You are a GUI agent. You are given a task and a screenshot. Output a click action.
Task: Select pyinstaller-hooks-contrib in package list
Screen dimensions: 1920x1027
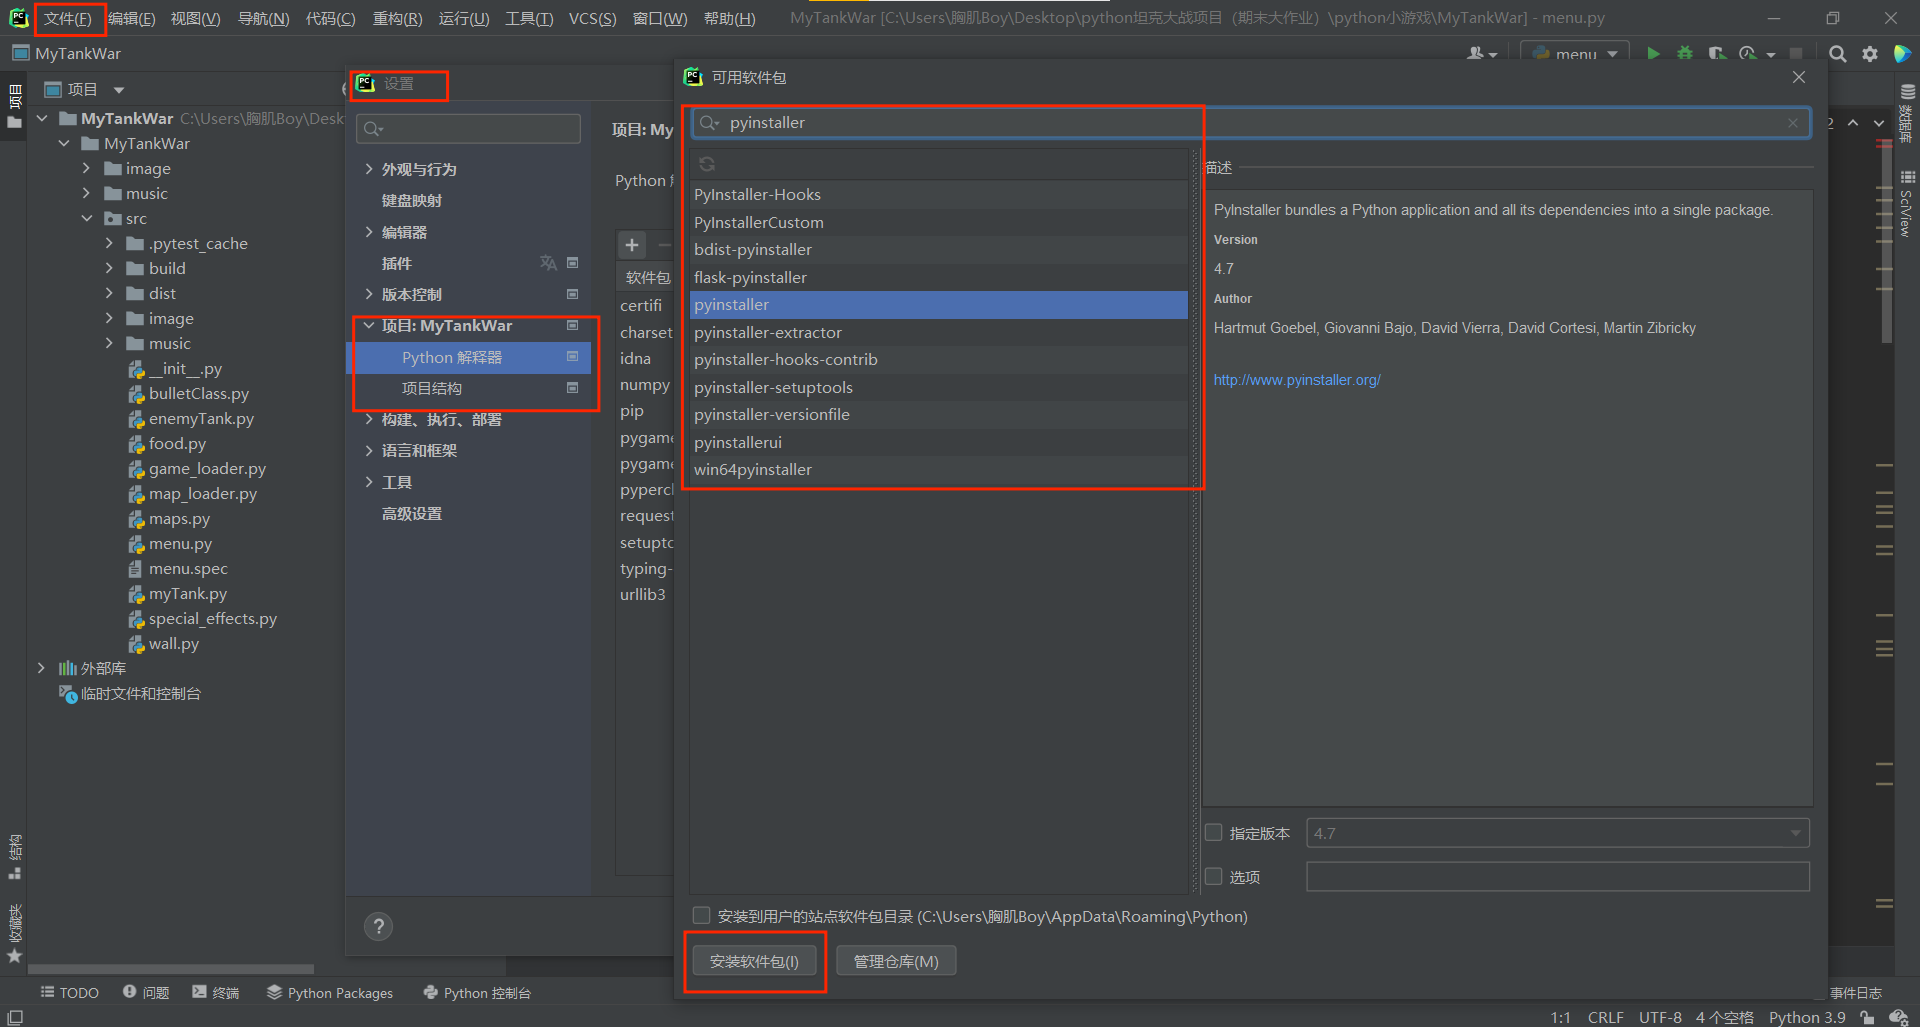point(939,359)
